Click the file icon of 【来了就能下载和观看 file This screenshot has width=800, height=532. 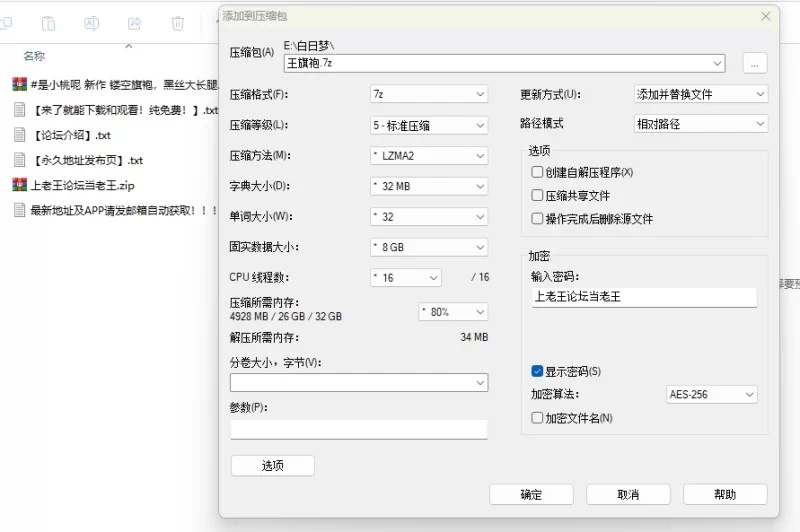(x=19, y=110)
